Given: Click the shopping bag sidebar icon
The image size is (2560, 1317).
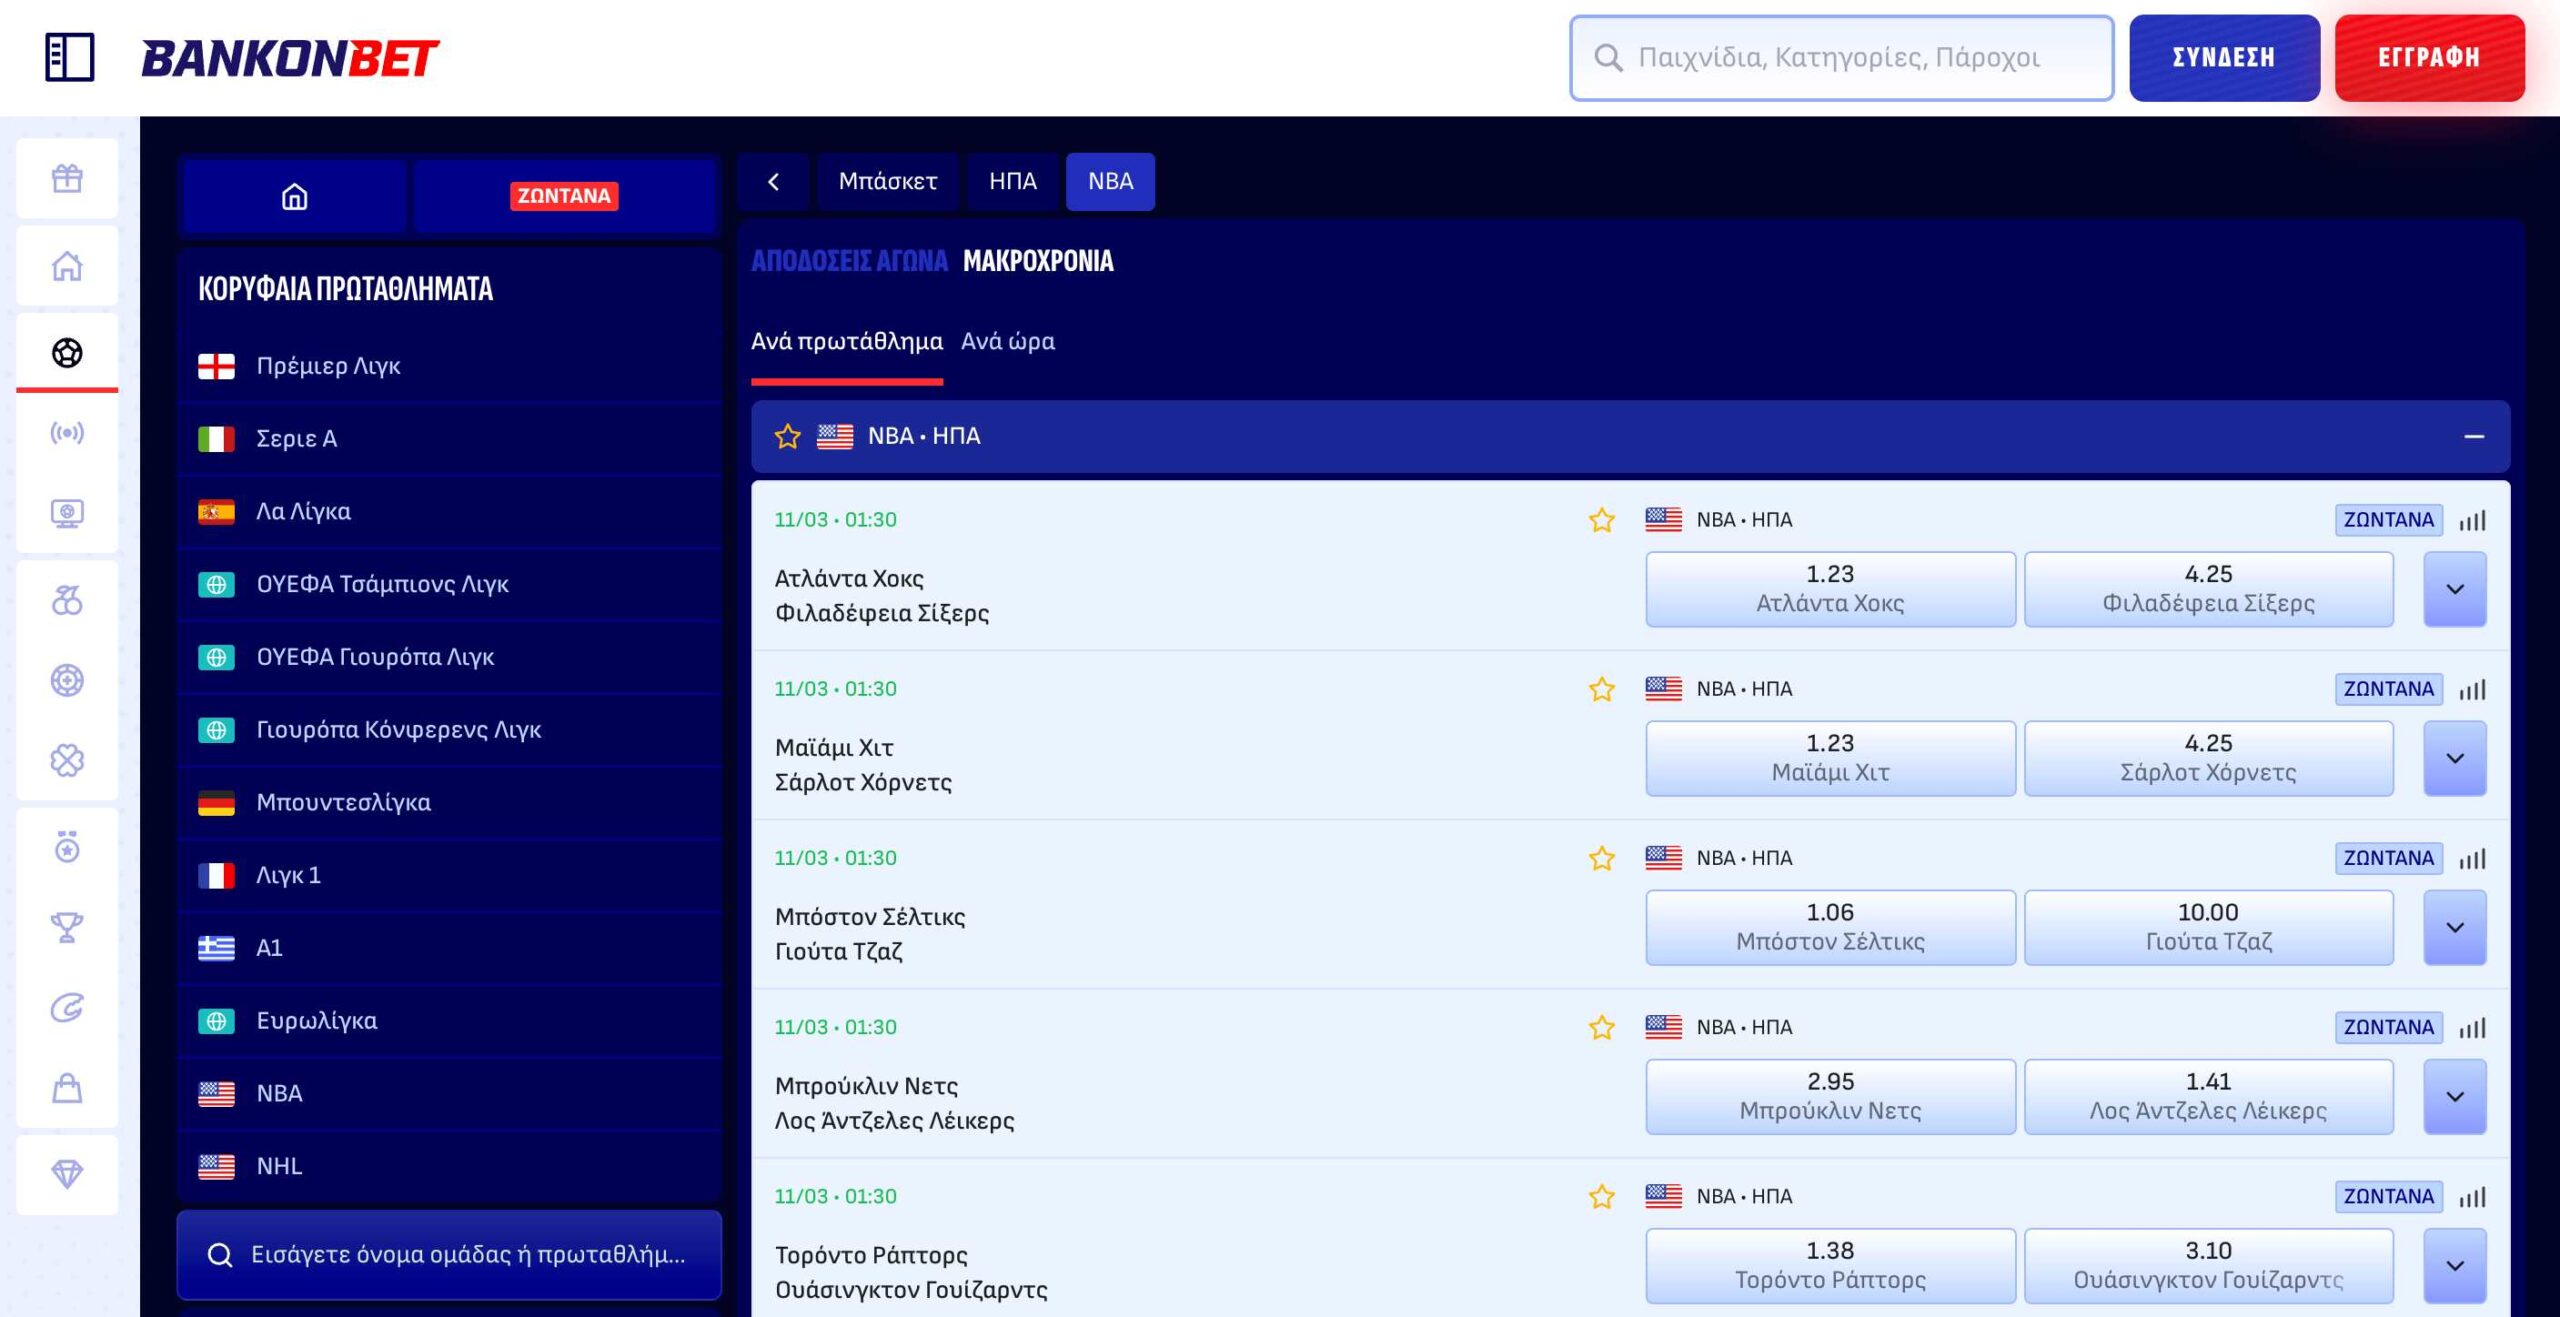Looking at the screenshot, I should tap(67, 1088).
